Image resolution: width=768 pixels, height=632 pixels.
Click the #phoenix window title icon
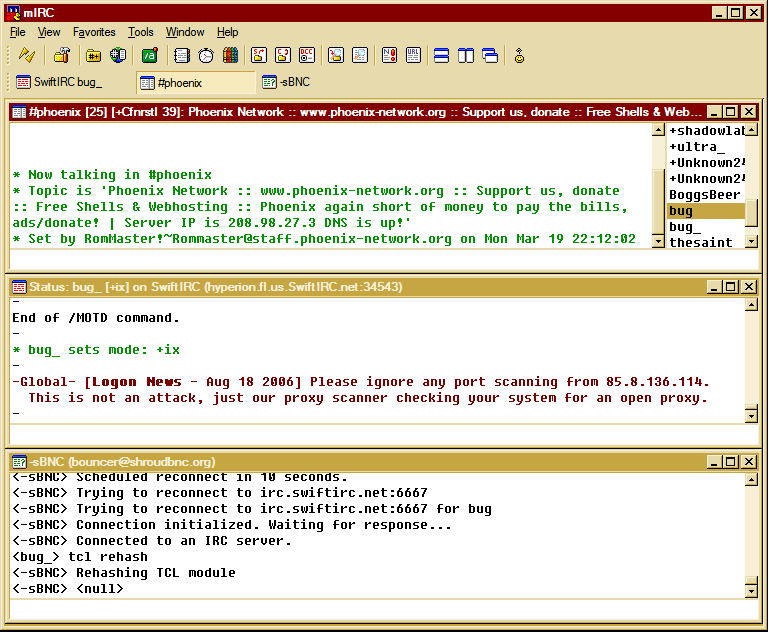pos(19,112)
